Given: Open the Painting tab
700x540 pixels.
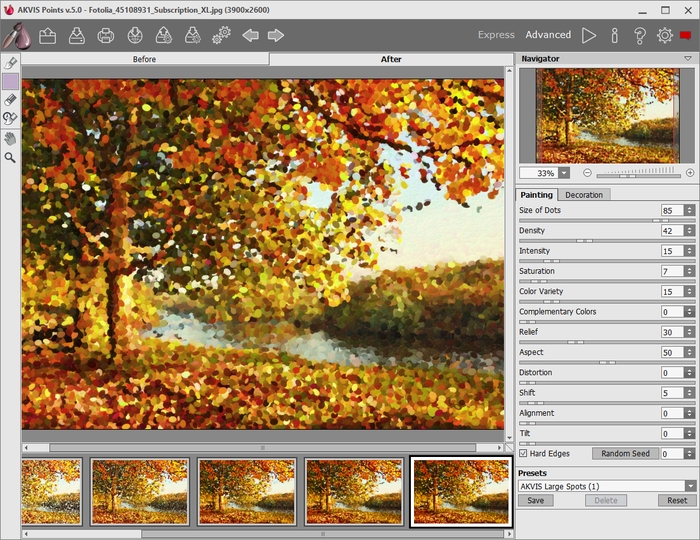Looking at the screenshot, I should [536, 195].
